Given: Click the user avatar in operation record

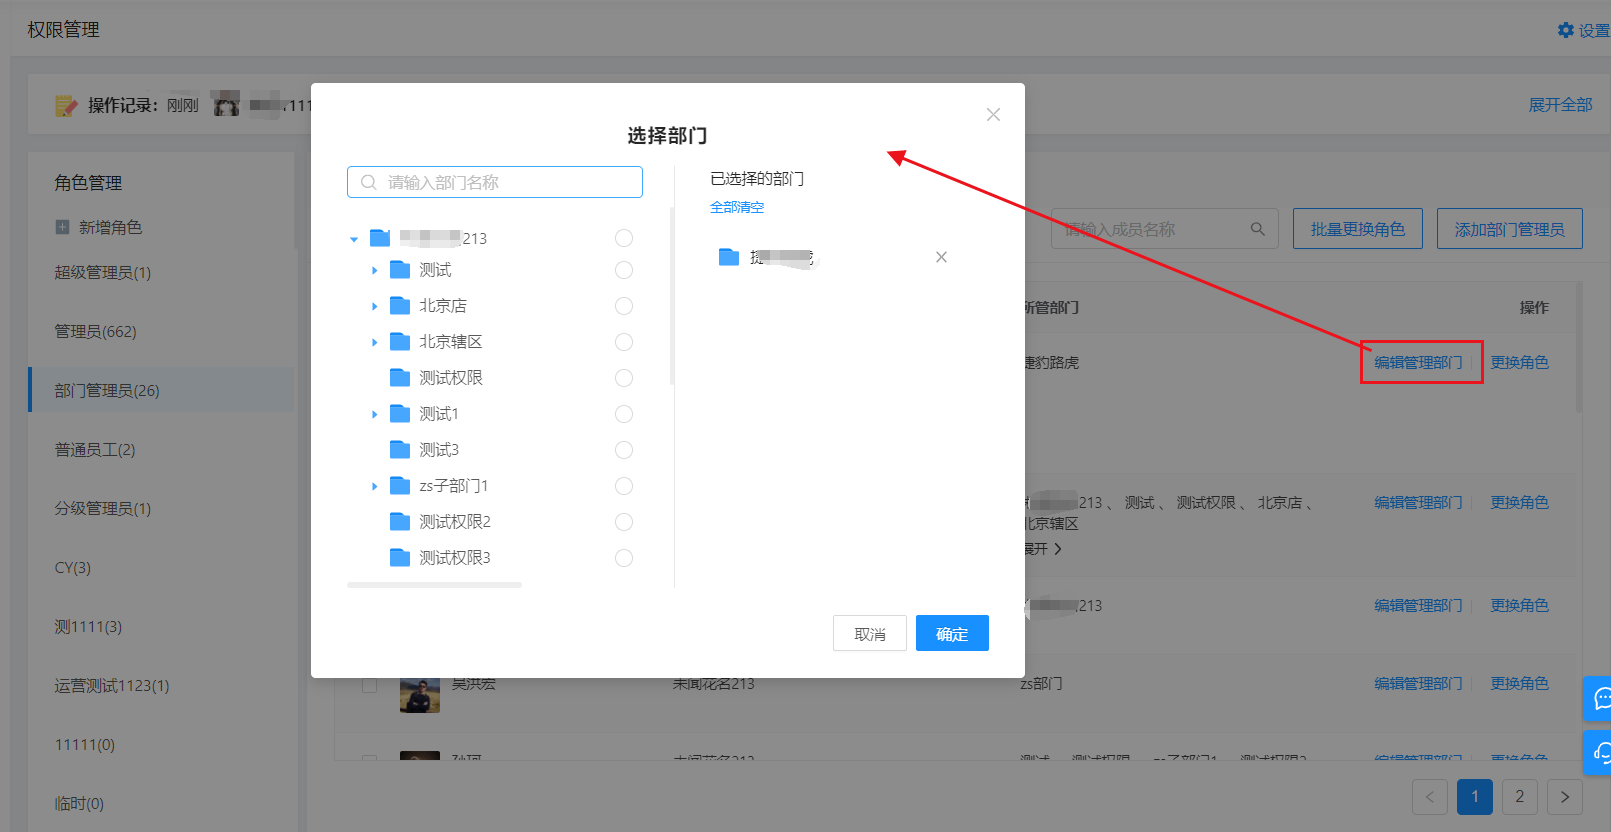Looking at the screenshot, I should click(x=227, y=104).
